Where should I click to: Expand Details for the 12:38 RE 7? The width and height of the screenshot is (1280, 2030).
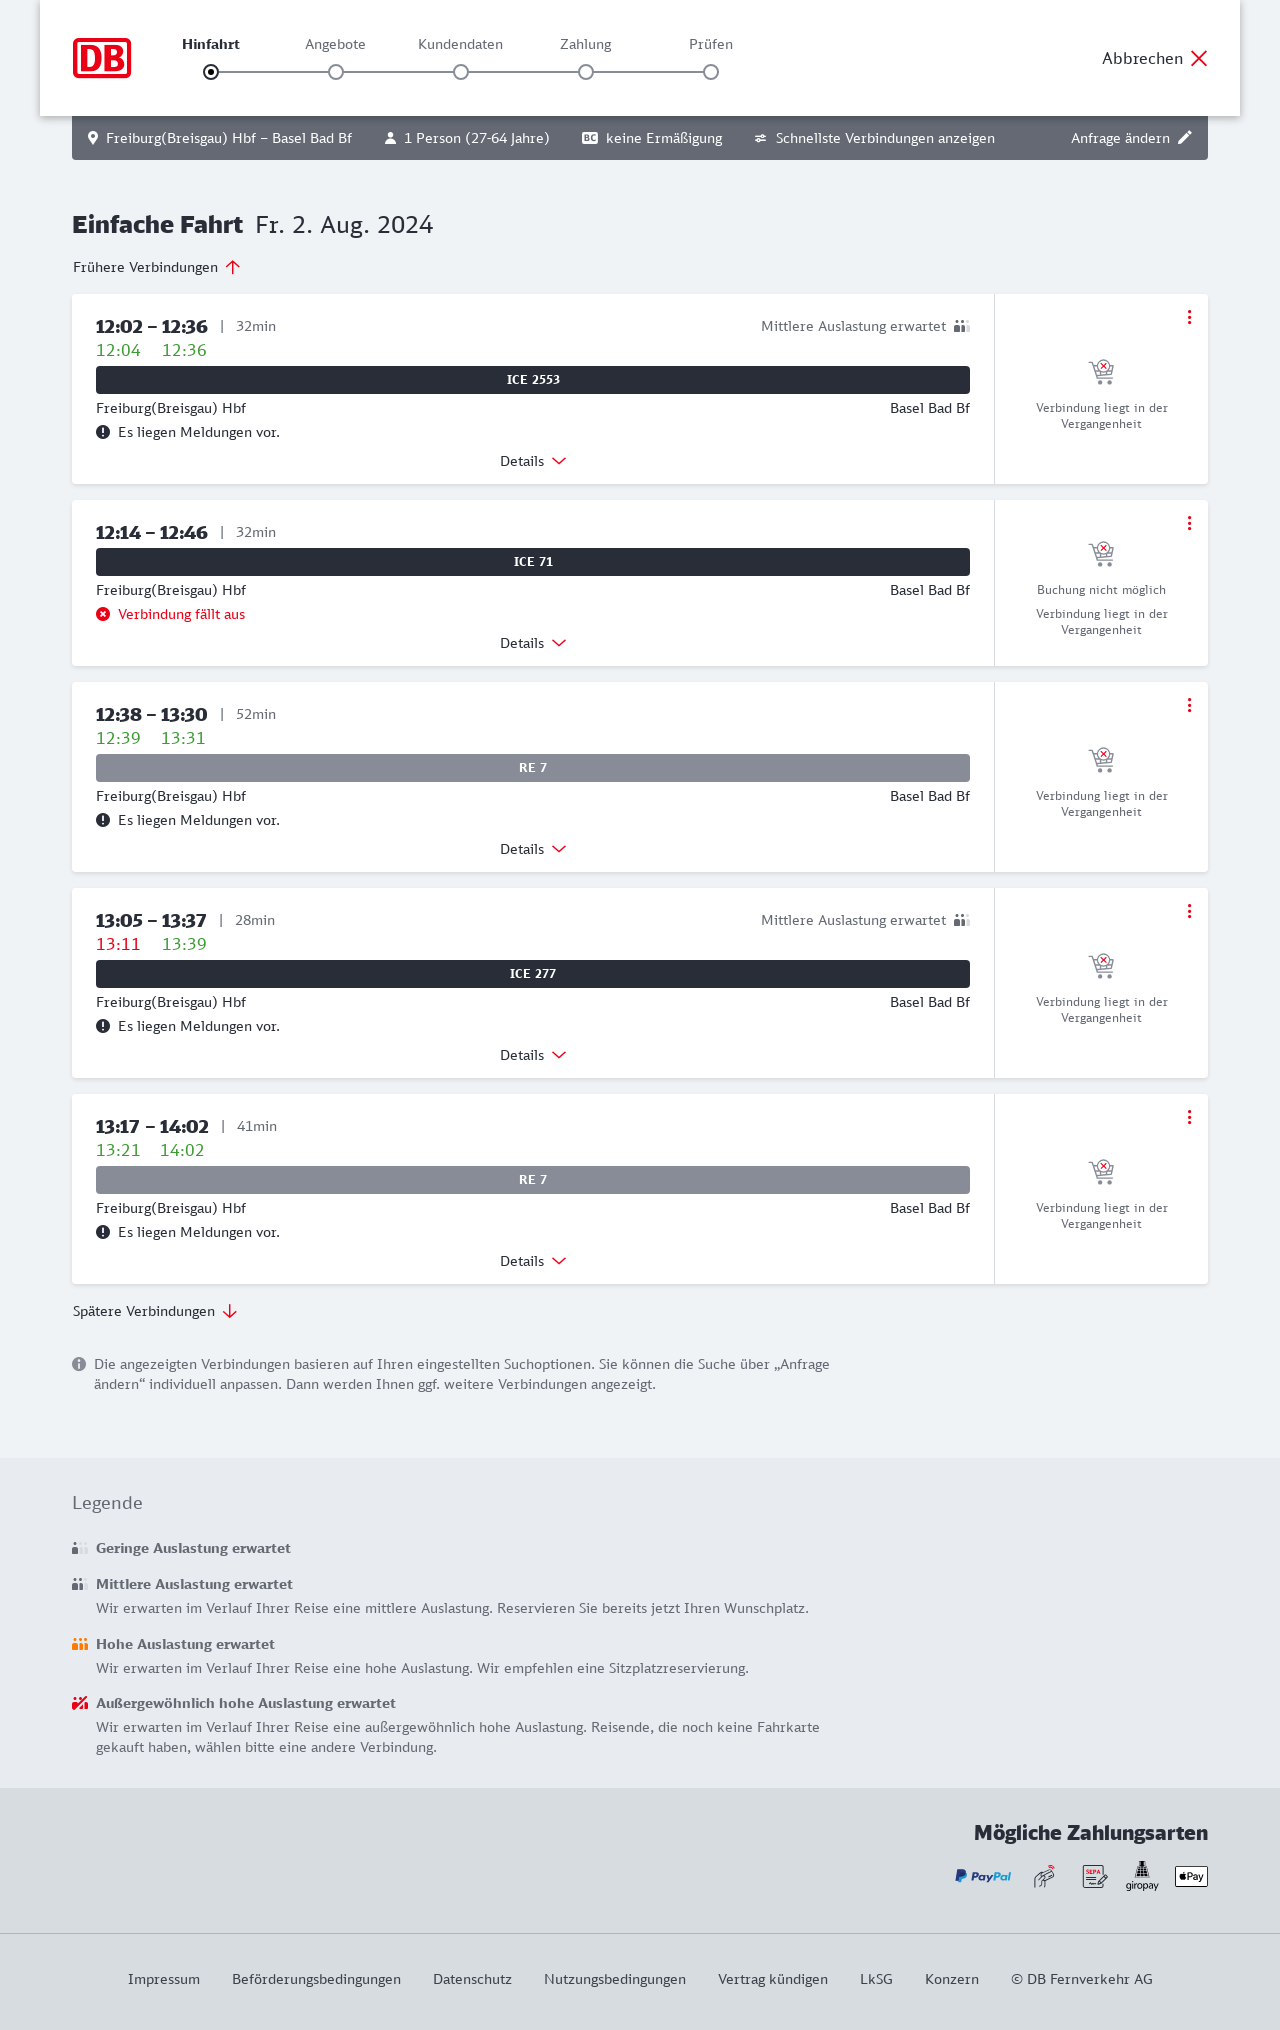[533, 849]
